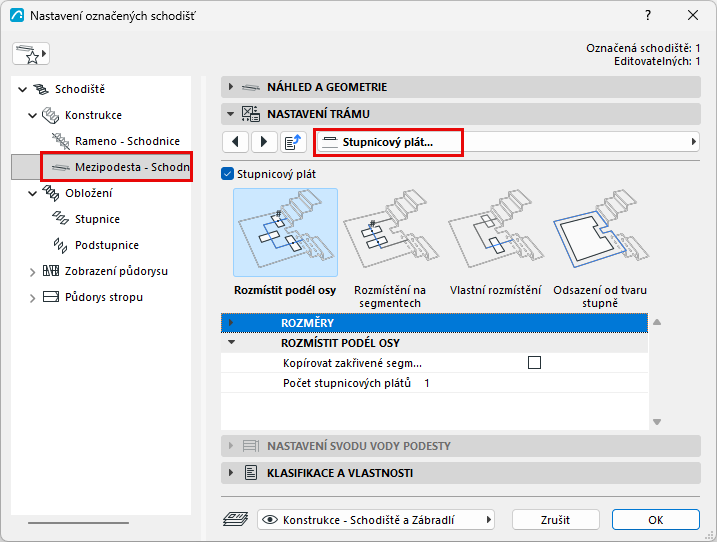This screenshot has height=542, width=717.
Task: Select Rozmístění na segmentech layout option
Action: point(390,232)
